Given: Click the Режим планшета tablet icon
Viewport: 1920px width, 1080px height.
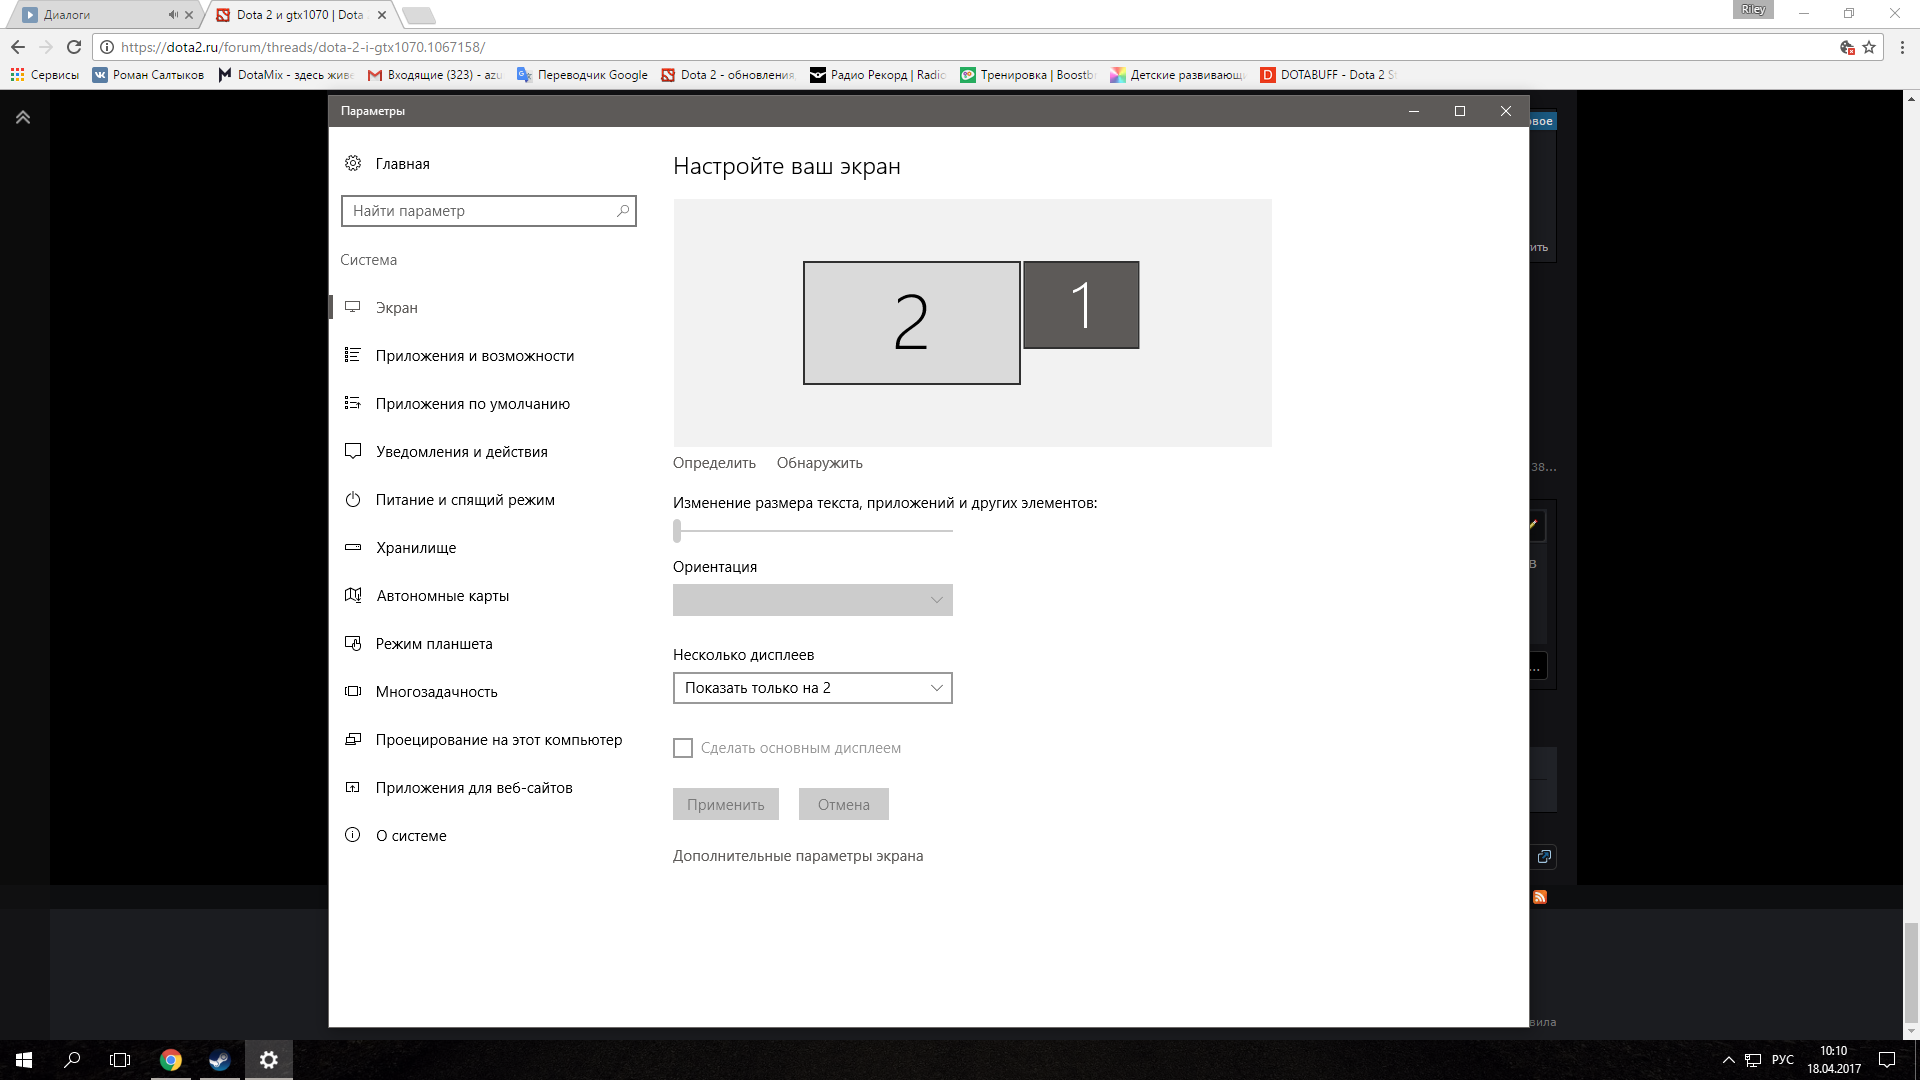Looking at the screenshot, I should pyautogui.click(x=353, y=643).
